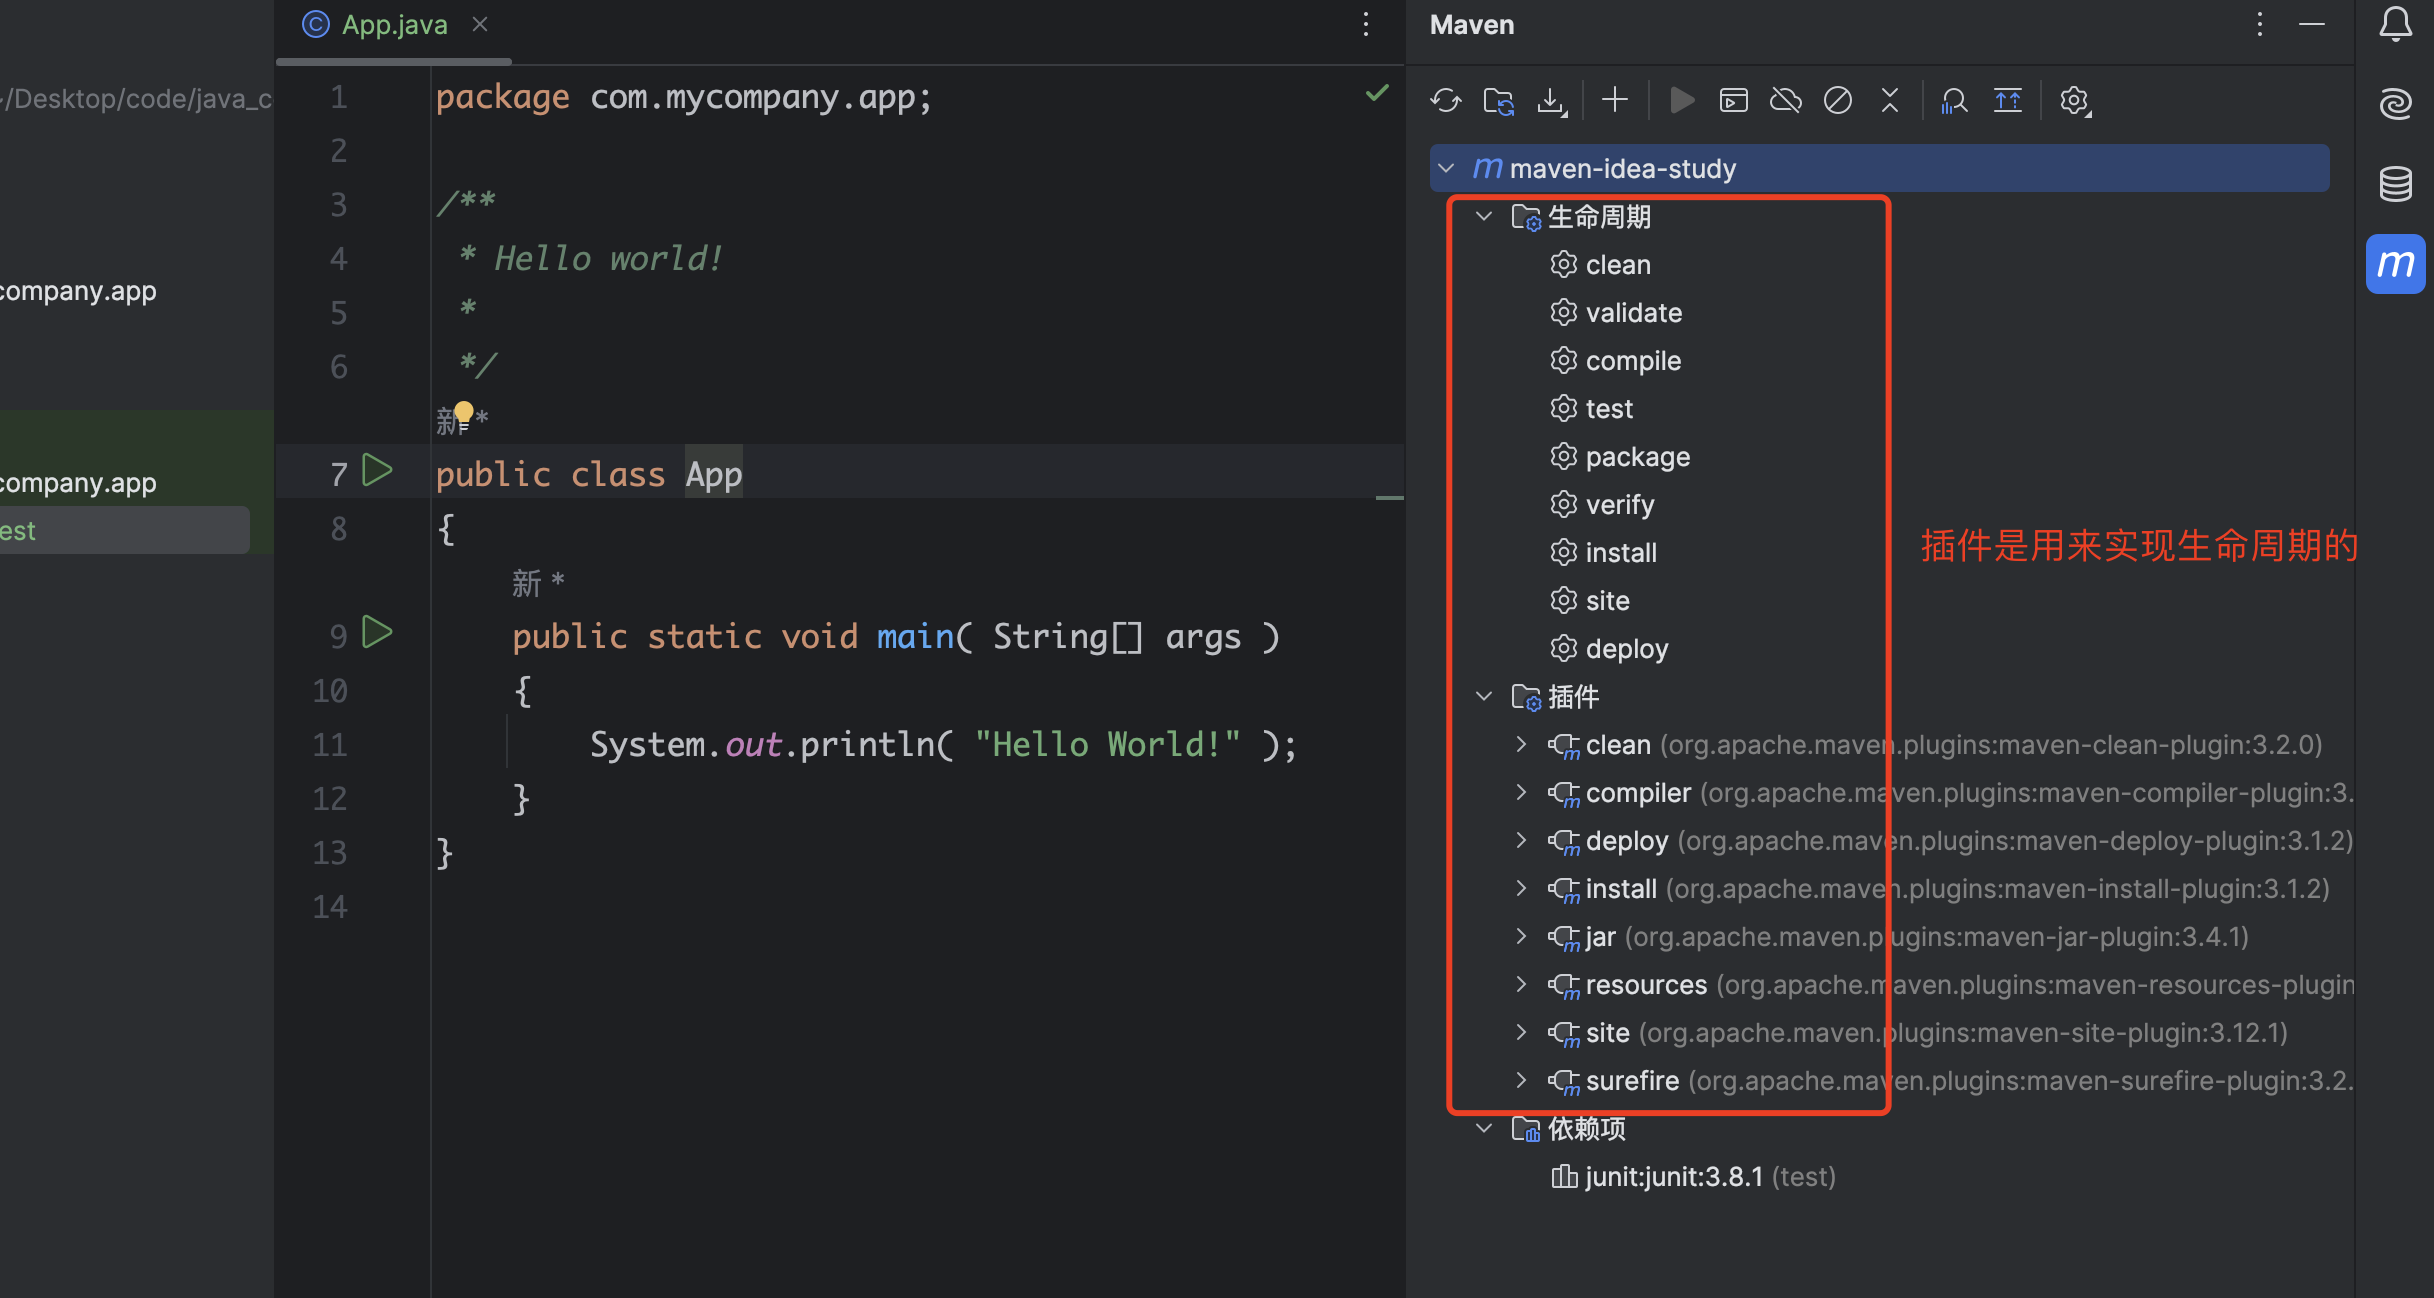Screen dimensions: 2434x1298
Task: Click Collapse All icon in Maven toolbar
Action: (x=1889, y=101)
